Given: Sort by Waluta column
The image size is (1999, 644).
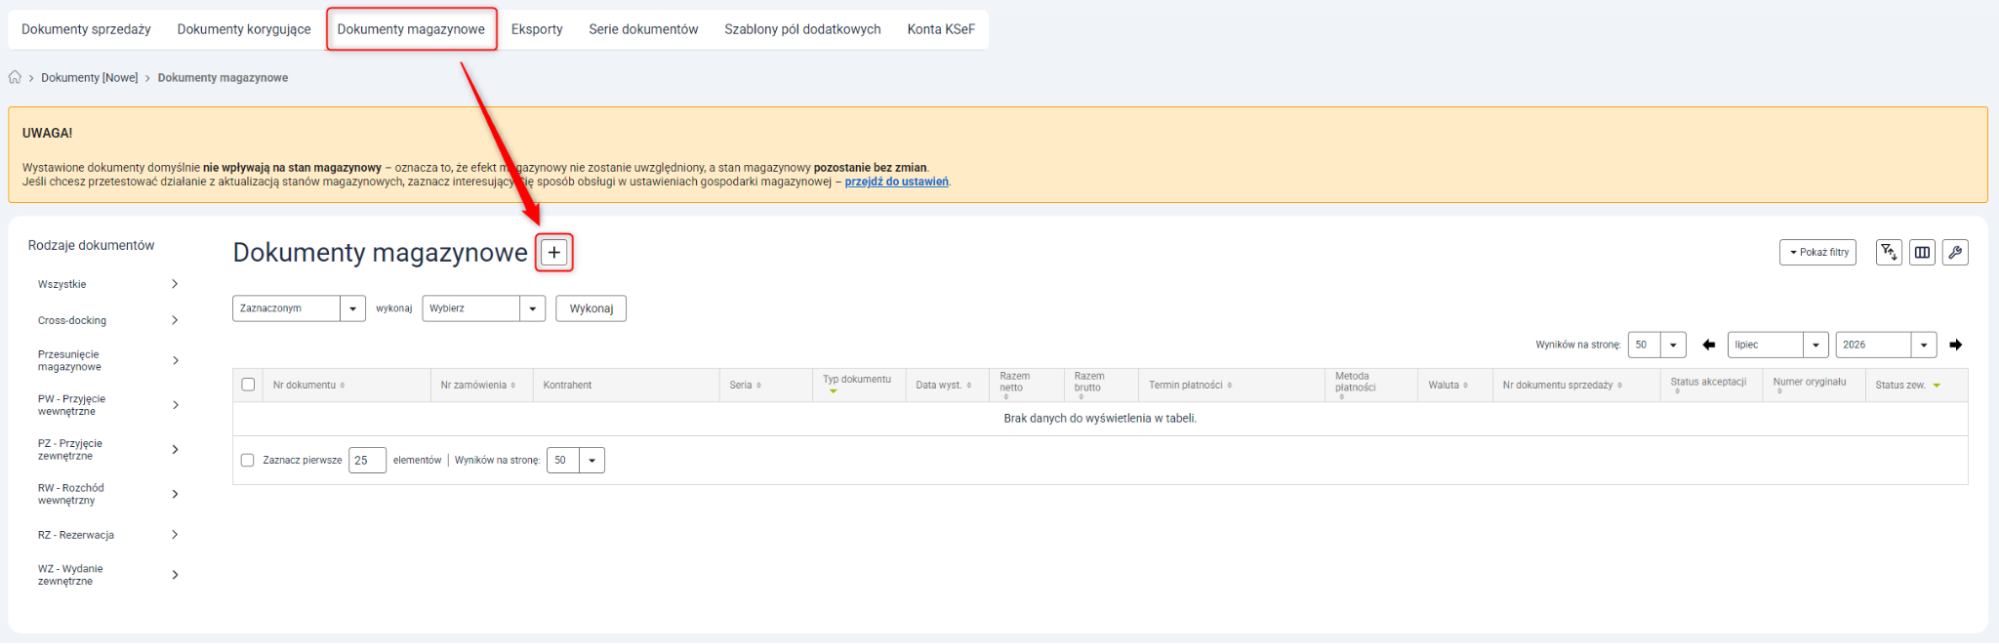Looking at the screenshot, I should point(1448,385).
